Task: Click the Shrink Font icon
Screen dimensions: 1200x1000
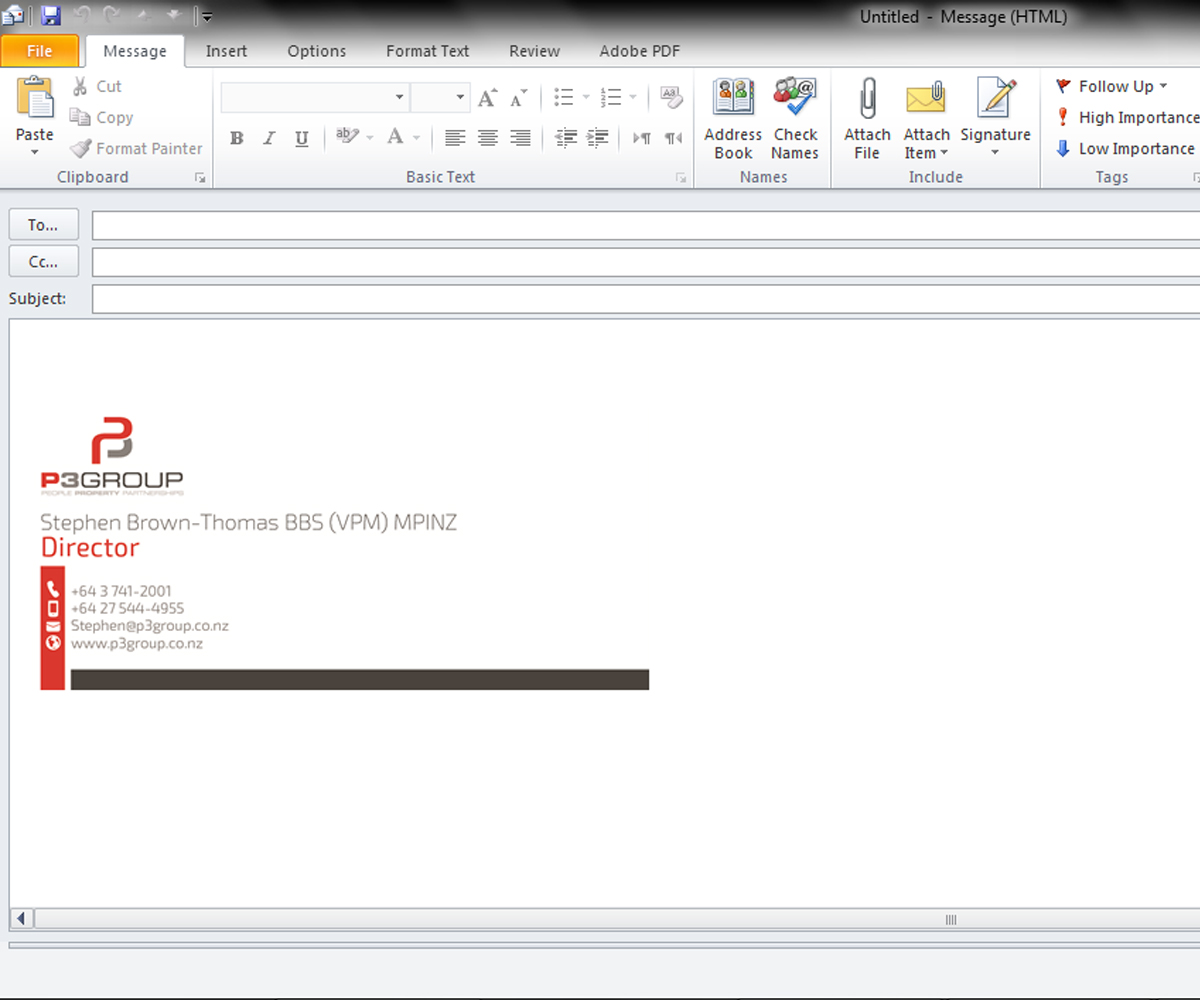Action: (x=518, y=97)
